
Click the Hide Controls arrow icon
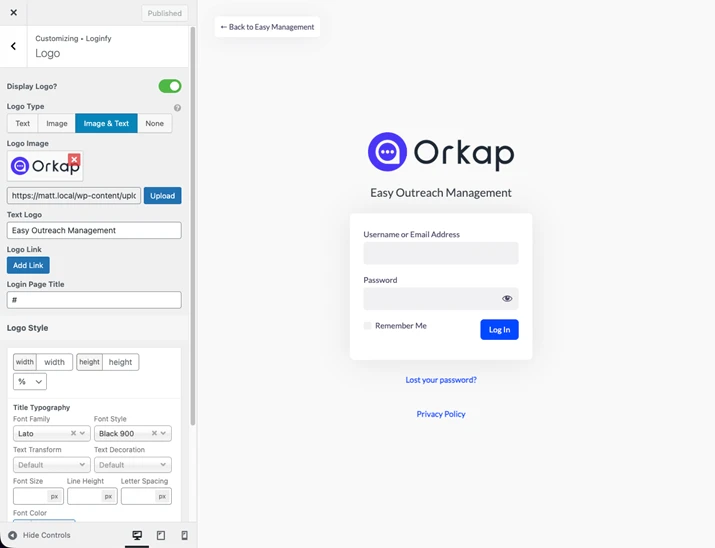13,535
